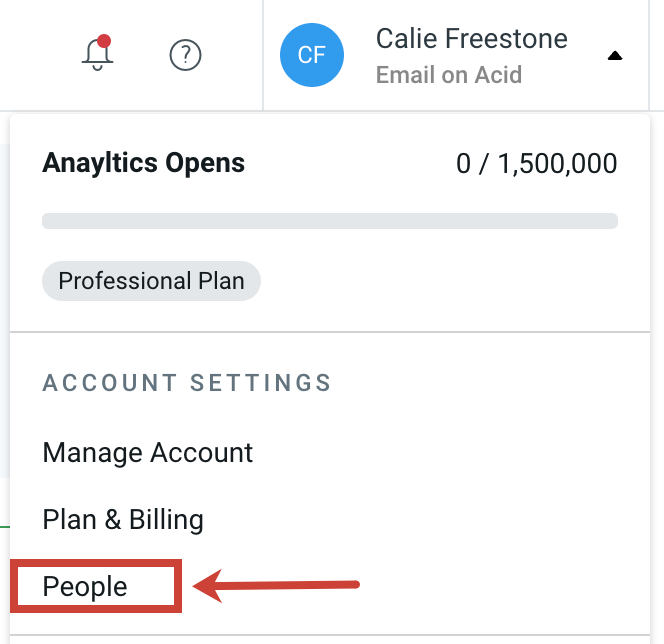Select People from the account menu
This screenshot has width=664, height=644.
click(x=85, y=587)
